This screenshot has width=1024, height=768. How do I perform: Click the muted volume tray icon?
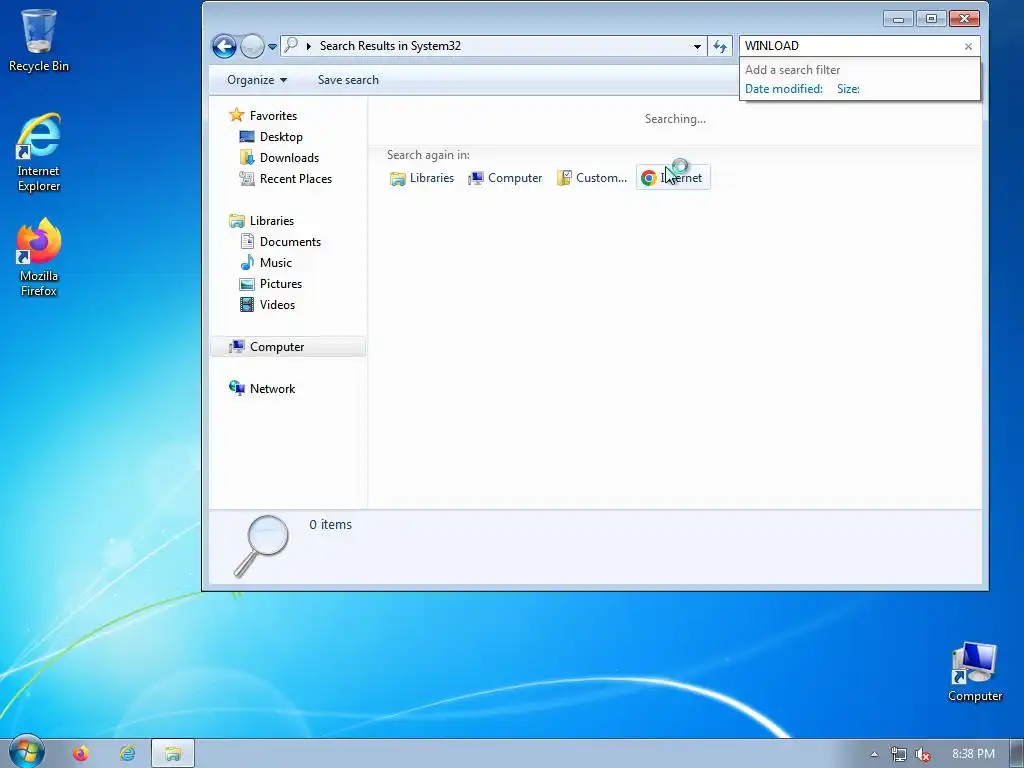tap(923, 754)
